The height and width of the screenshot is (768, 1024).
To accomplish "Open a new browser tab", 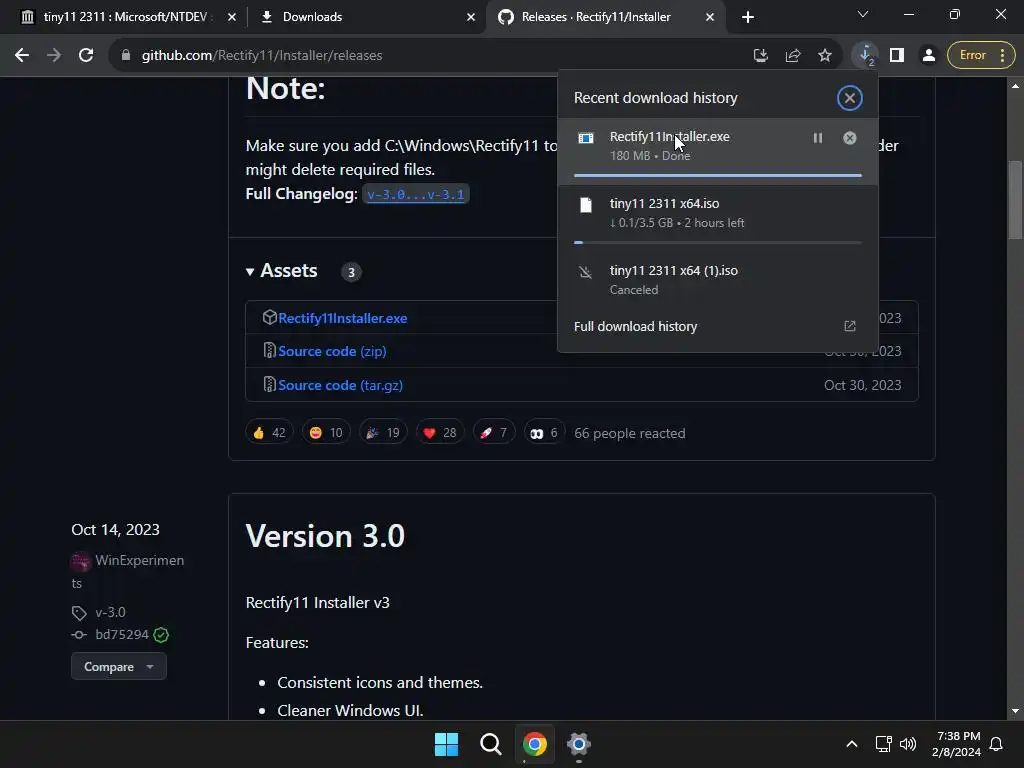I will point(748,17).
